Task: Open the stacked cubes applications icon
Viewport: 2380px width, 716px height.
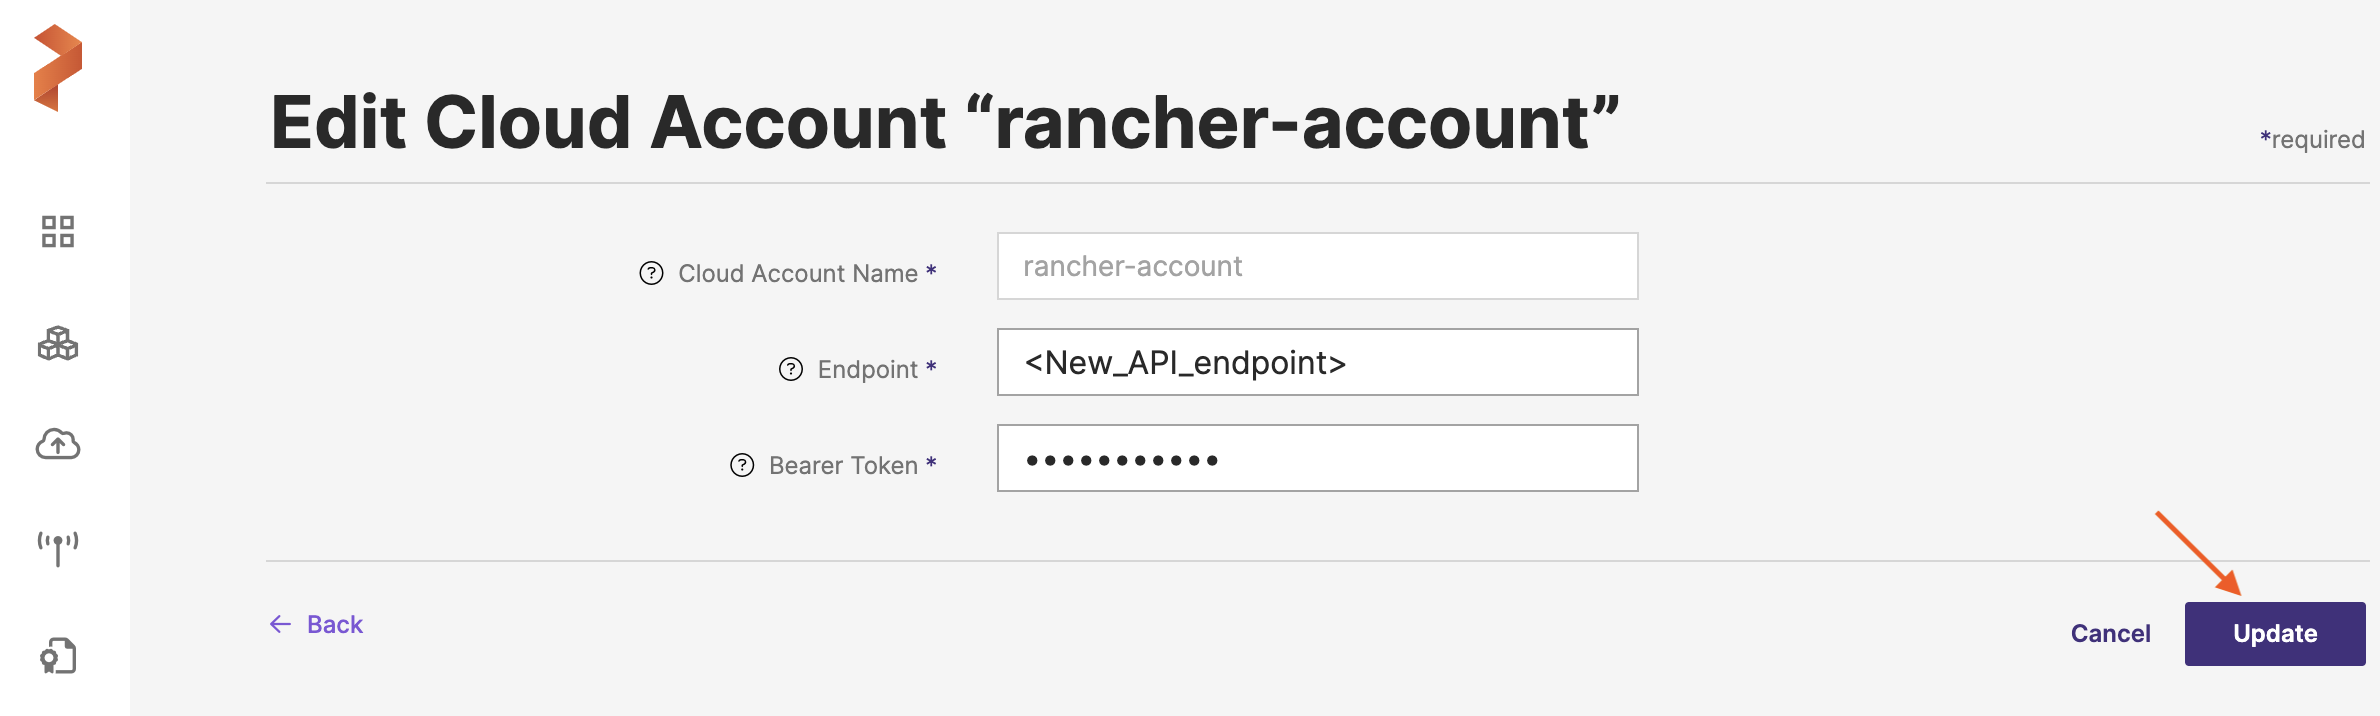Action: coord(58,343)
